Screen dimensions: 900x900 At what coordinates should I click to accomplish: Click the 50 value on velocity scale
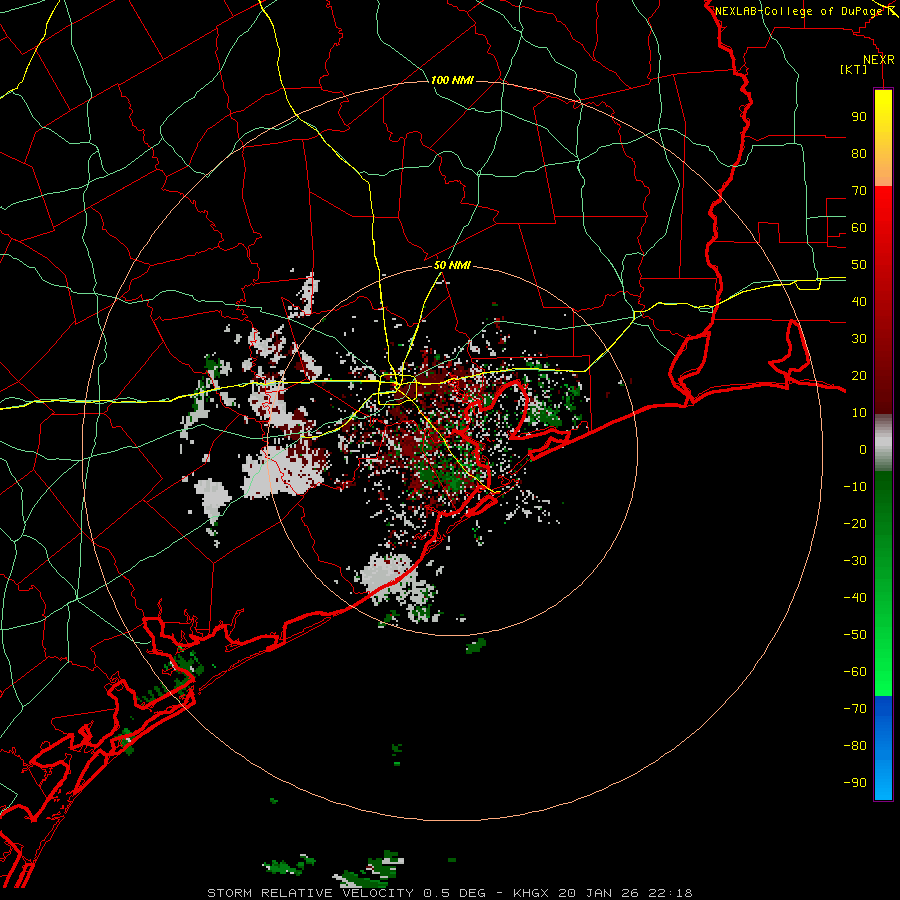click(859, 265)
